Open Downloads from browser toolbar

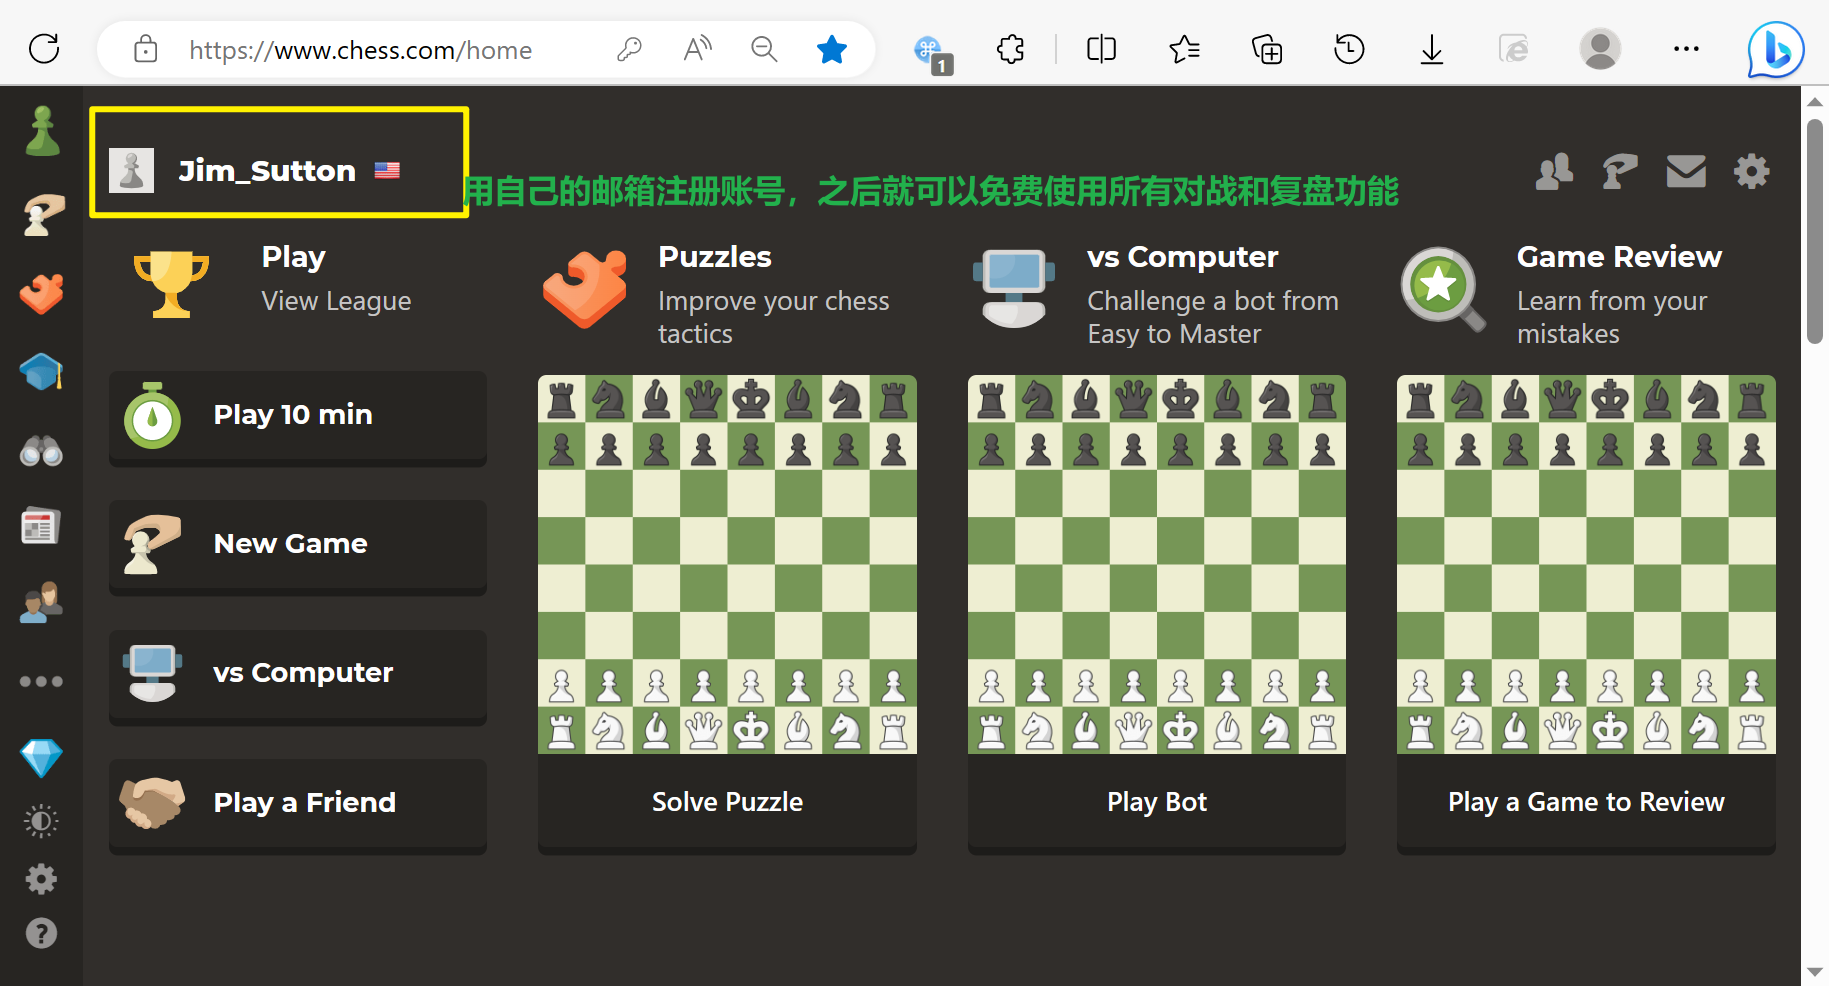point(1431,49)
